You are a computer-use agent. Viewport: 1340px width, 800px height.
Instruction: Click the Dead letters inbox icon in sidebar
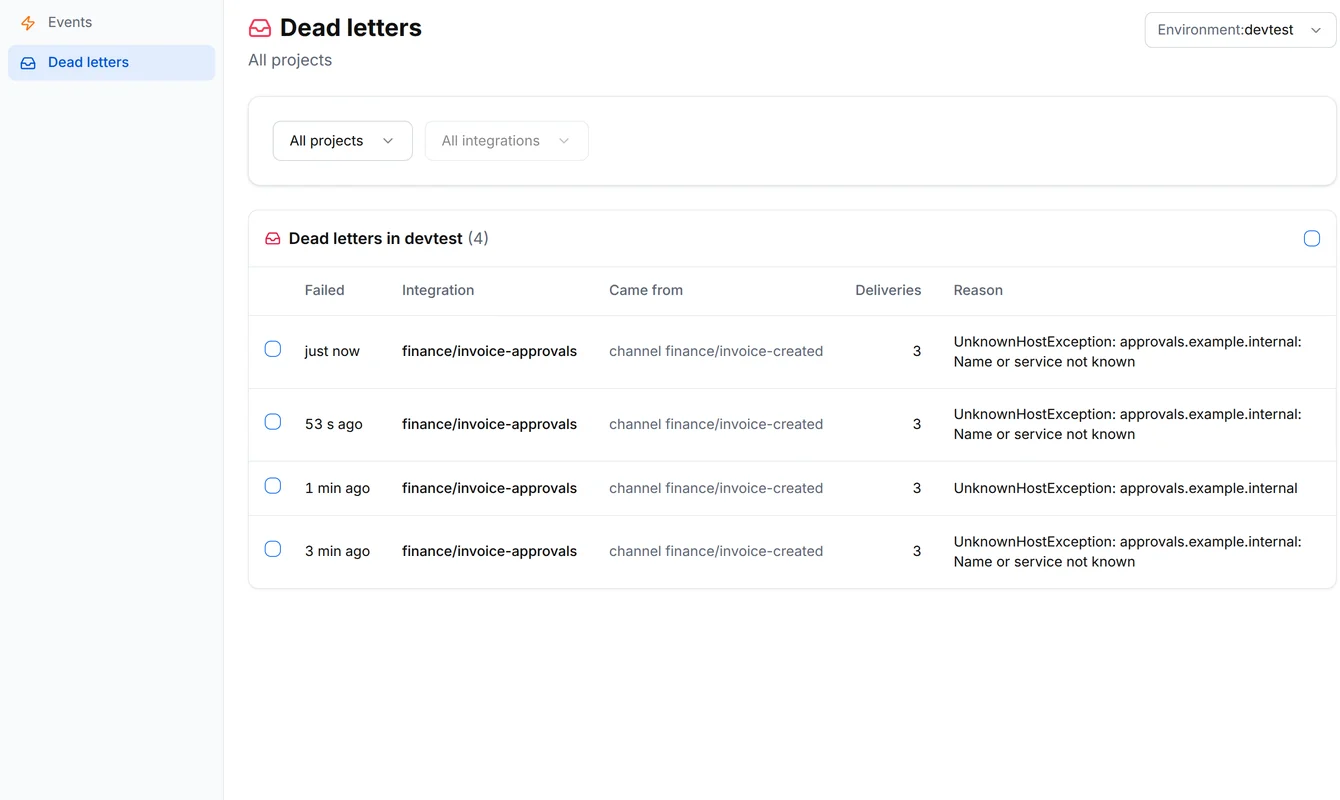point(28,62)
